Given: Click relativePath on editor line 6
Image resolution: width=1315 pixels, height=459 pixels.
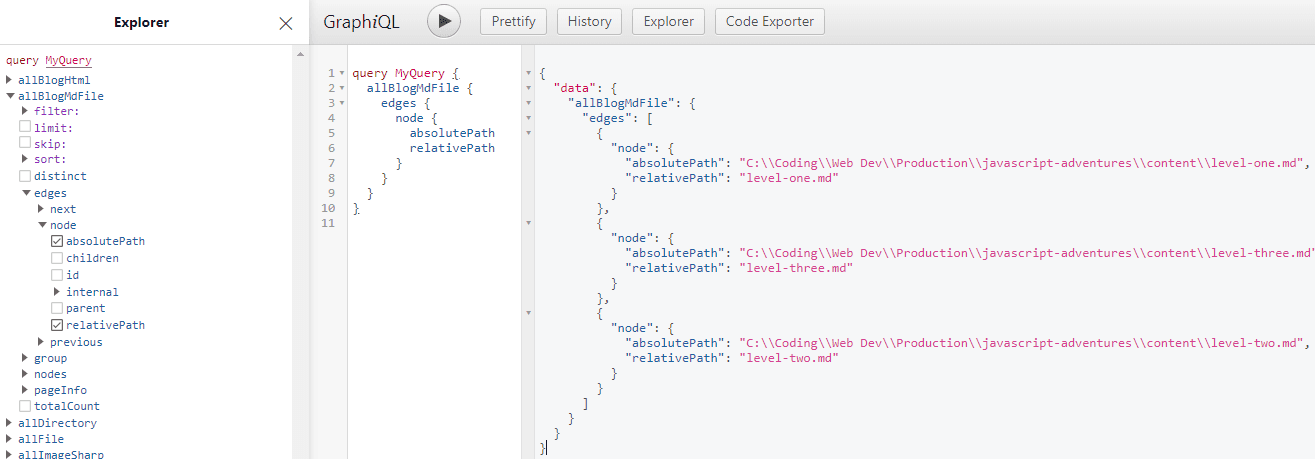Looking at the screenshot, I should 452,148.
